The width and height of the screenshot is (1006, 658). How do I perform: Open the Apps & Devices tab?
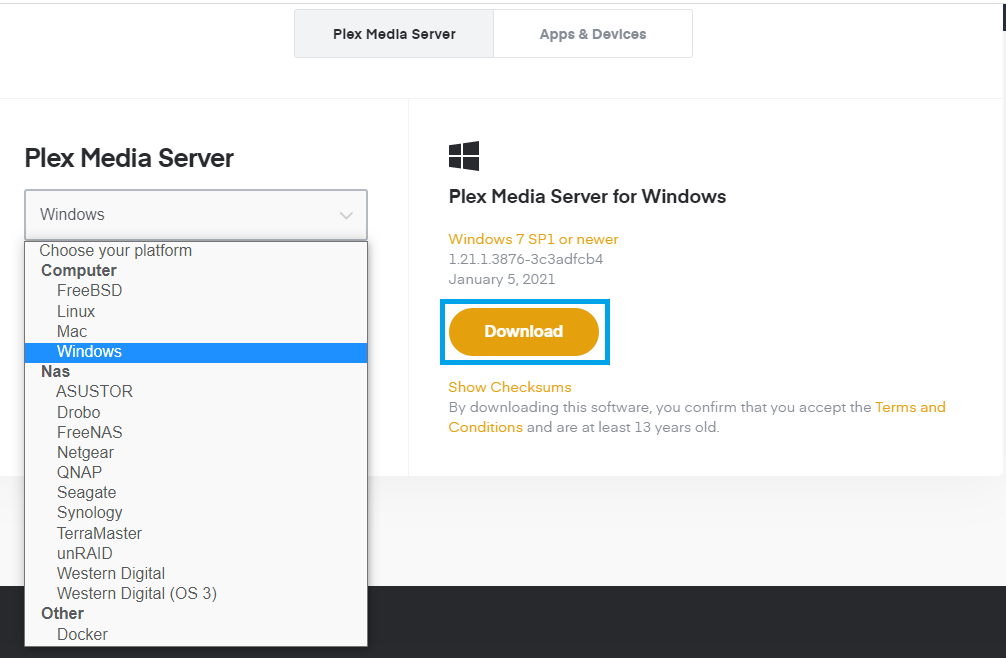593,34
